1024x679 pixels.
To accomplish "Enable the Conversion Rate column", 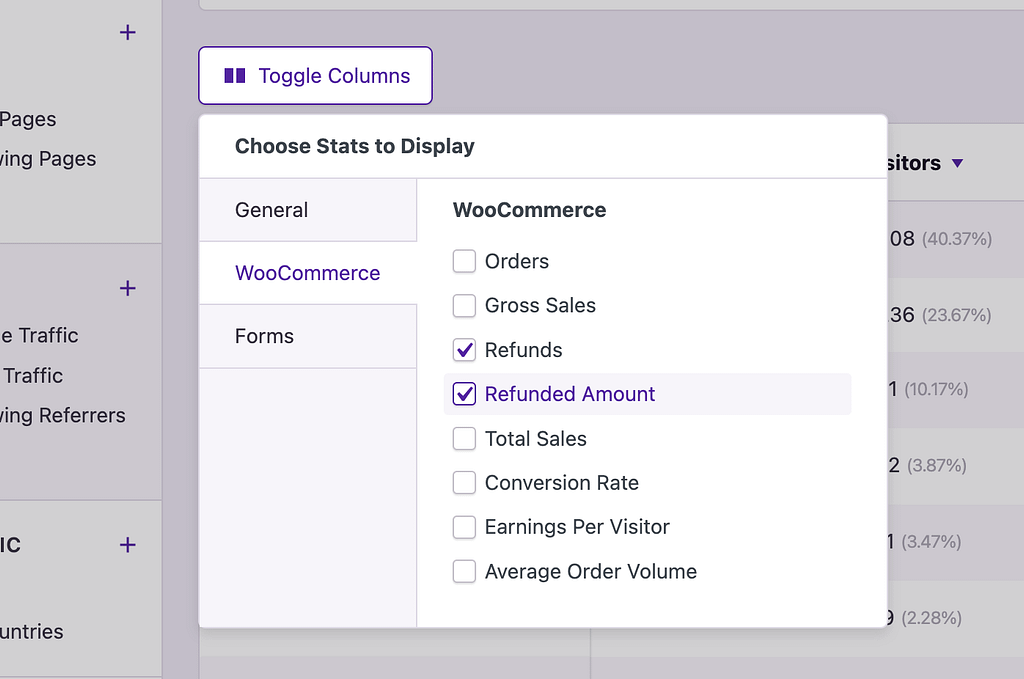I will point(464,483).
